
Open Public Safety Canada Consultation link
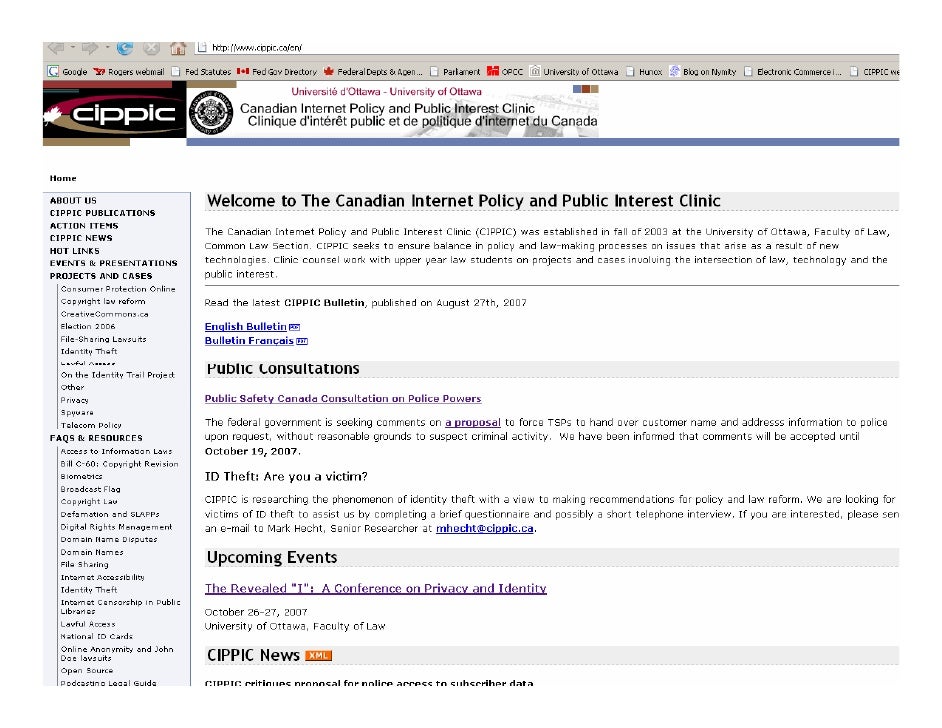coord(343,399)
